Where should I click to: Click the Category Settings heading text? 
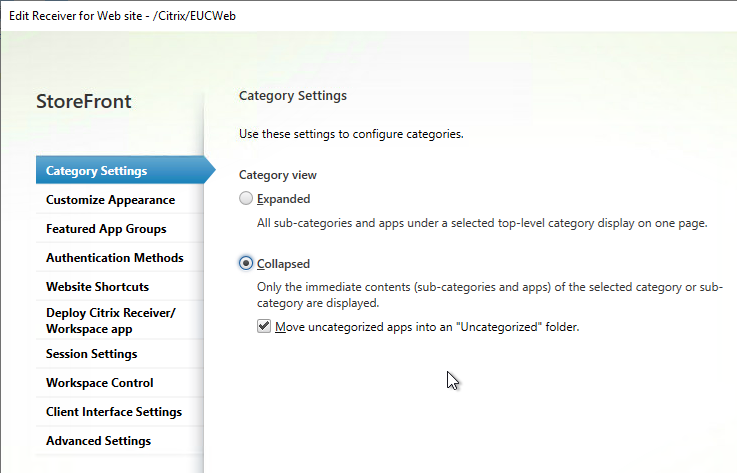(293, 96)
